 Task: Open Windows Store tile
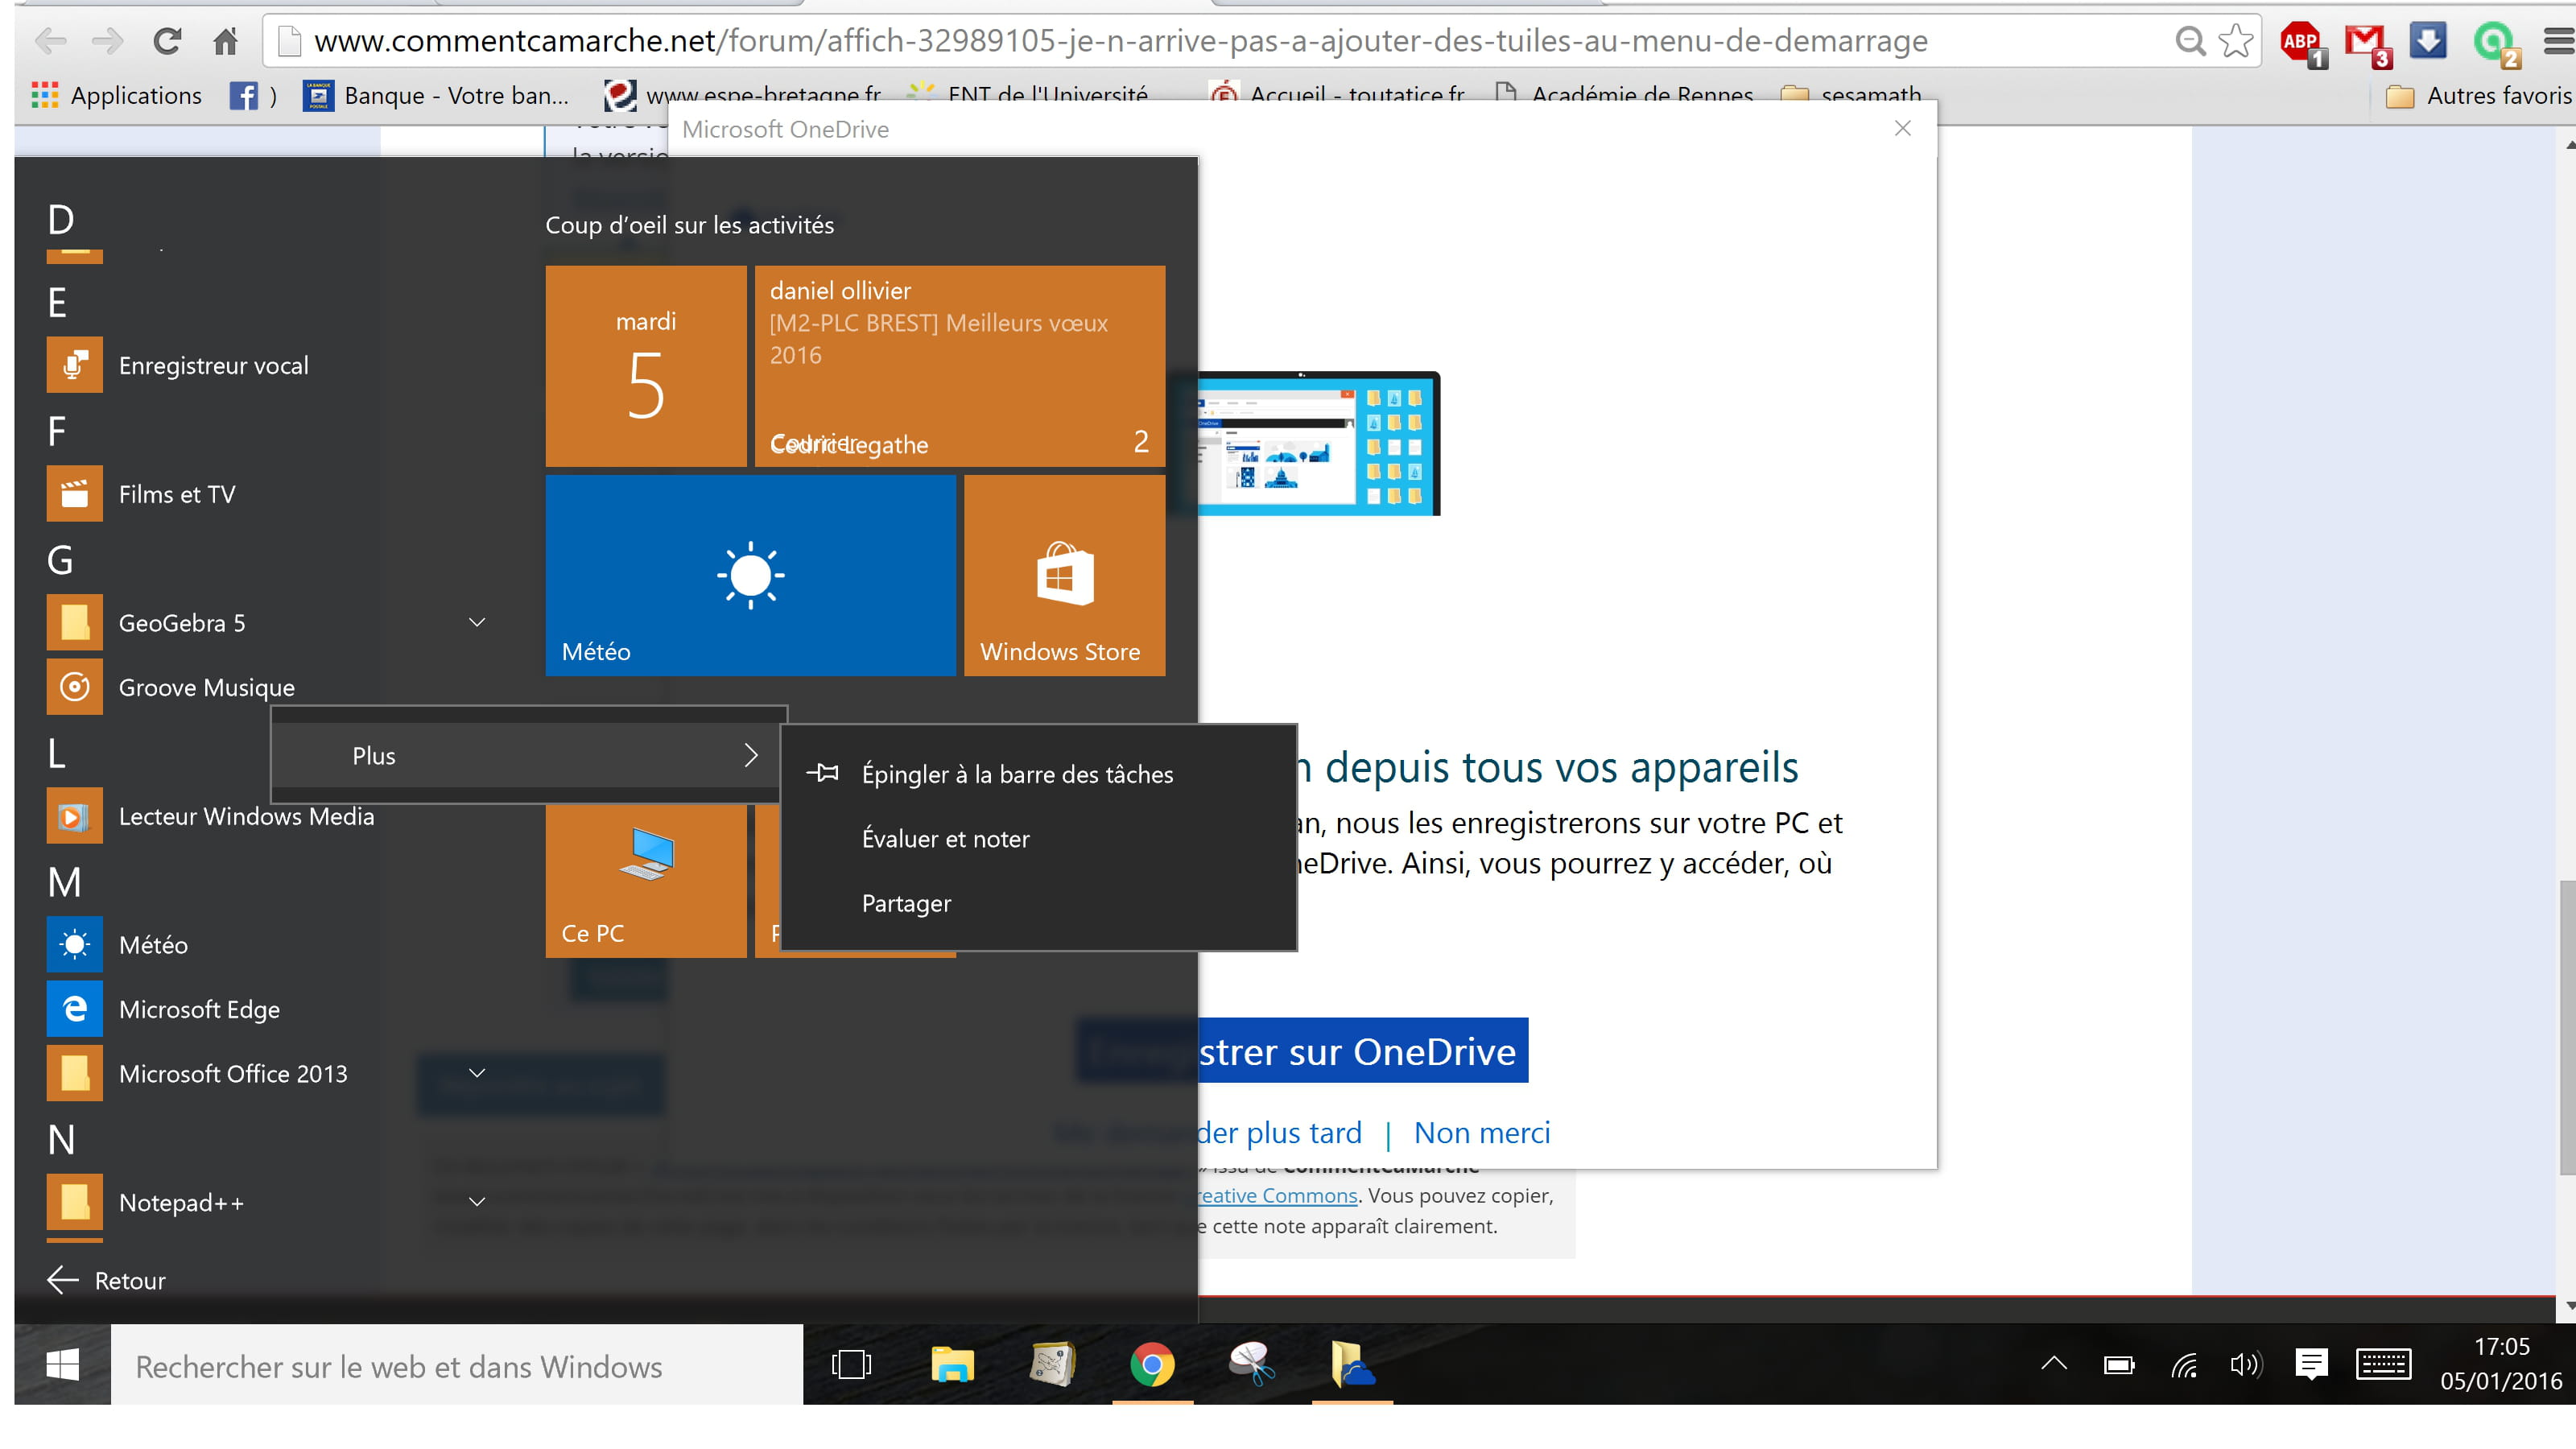click(1065, 575)
